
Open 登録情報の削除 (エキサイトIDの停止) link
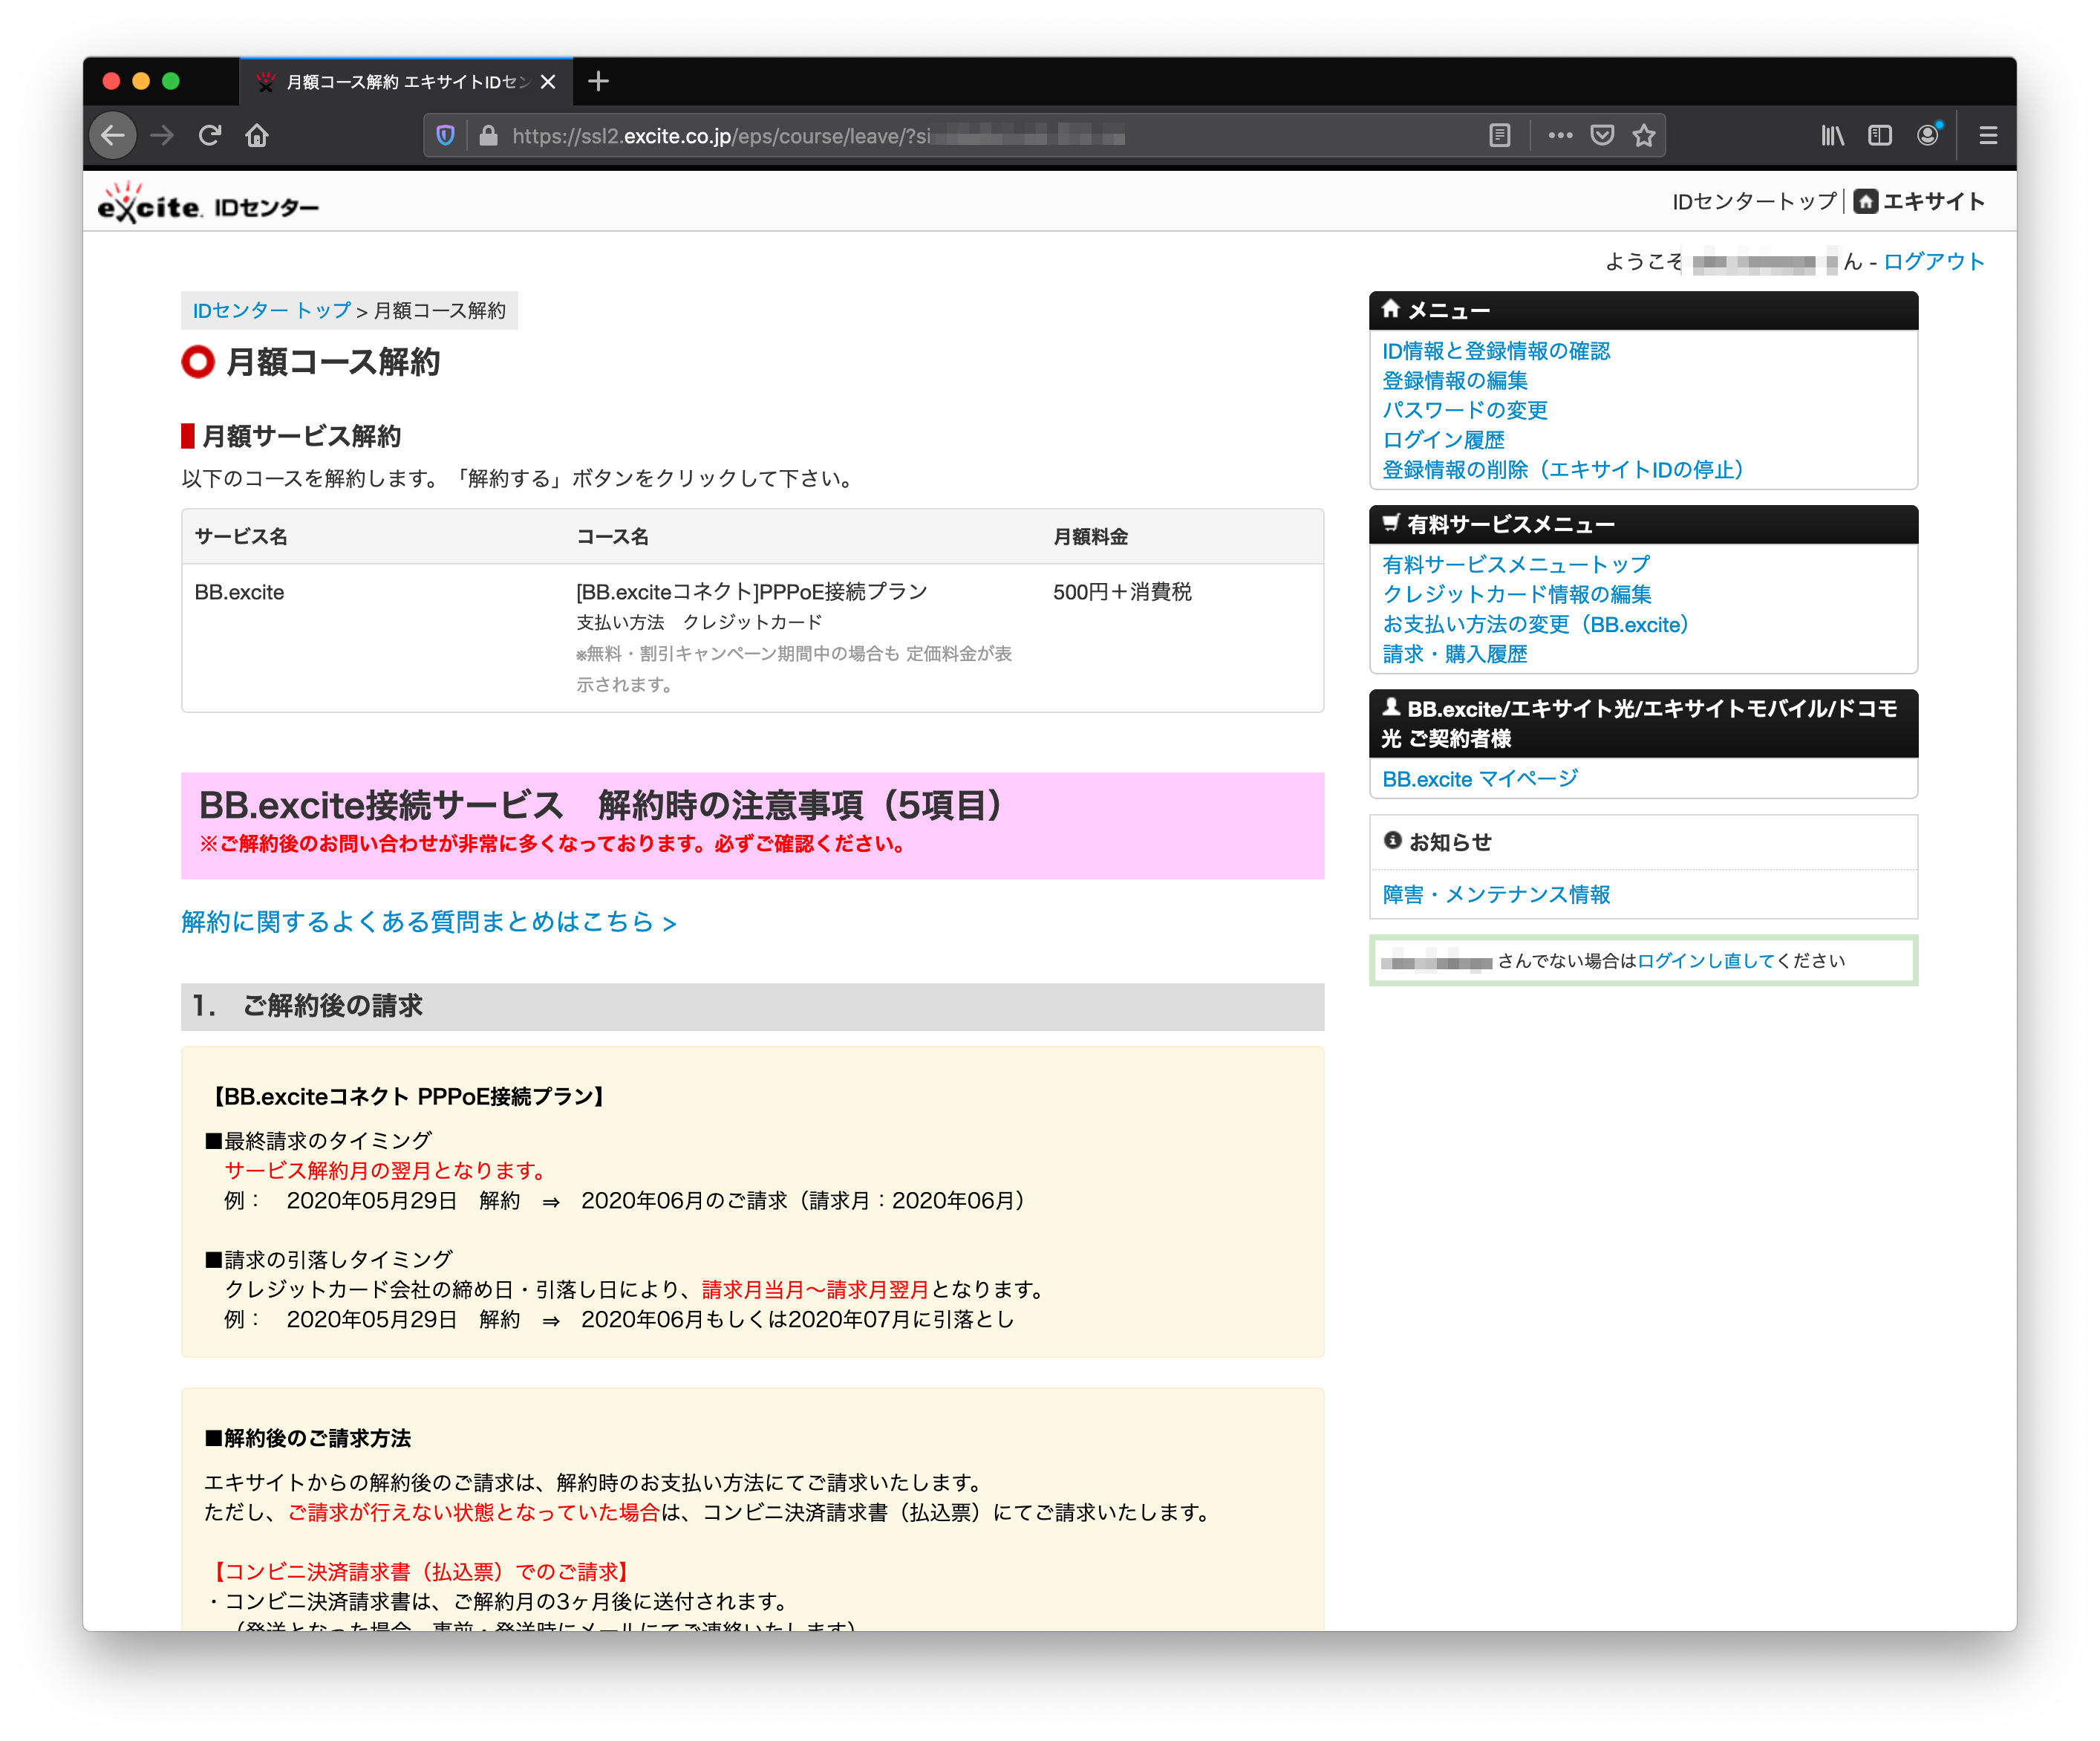point(1564,469)
